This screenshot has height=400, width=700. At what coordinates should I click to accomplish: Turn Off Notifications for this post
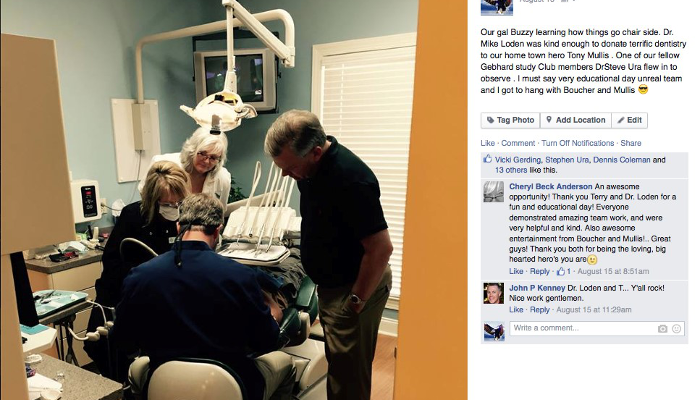[x=578, y=143]
